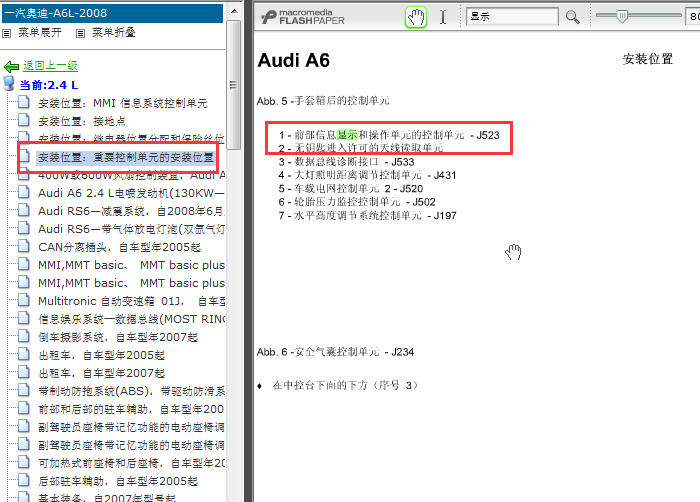Screen dimensions: 700x502
Task: Select the FlashPaper hand pan tool
Action: point(416,17)
